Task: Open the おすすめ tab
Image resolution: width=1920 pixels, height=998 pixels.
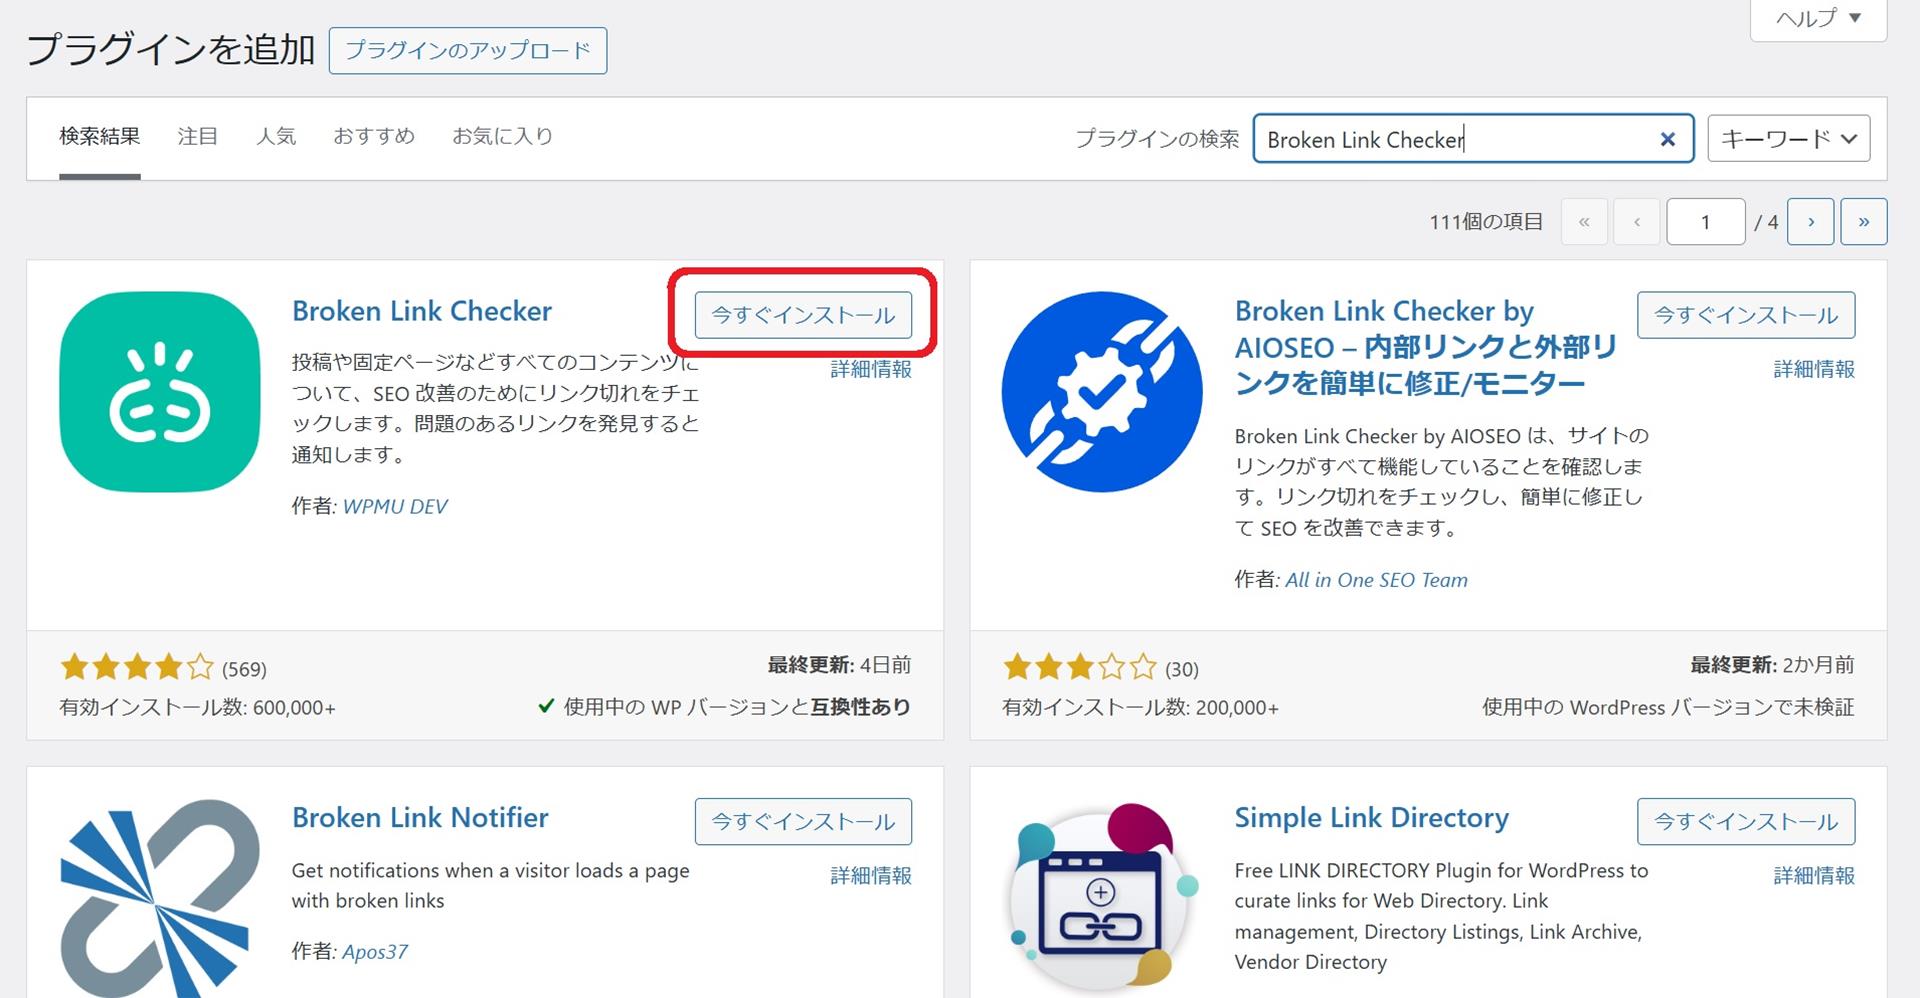Action: [374, 136]
